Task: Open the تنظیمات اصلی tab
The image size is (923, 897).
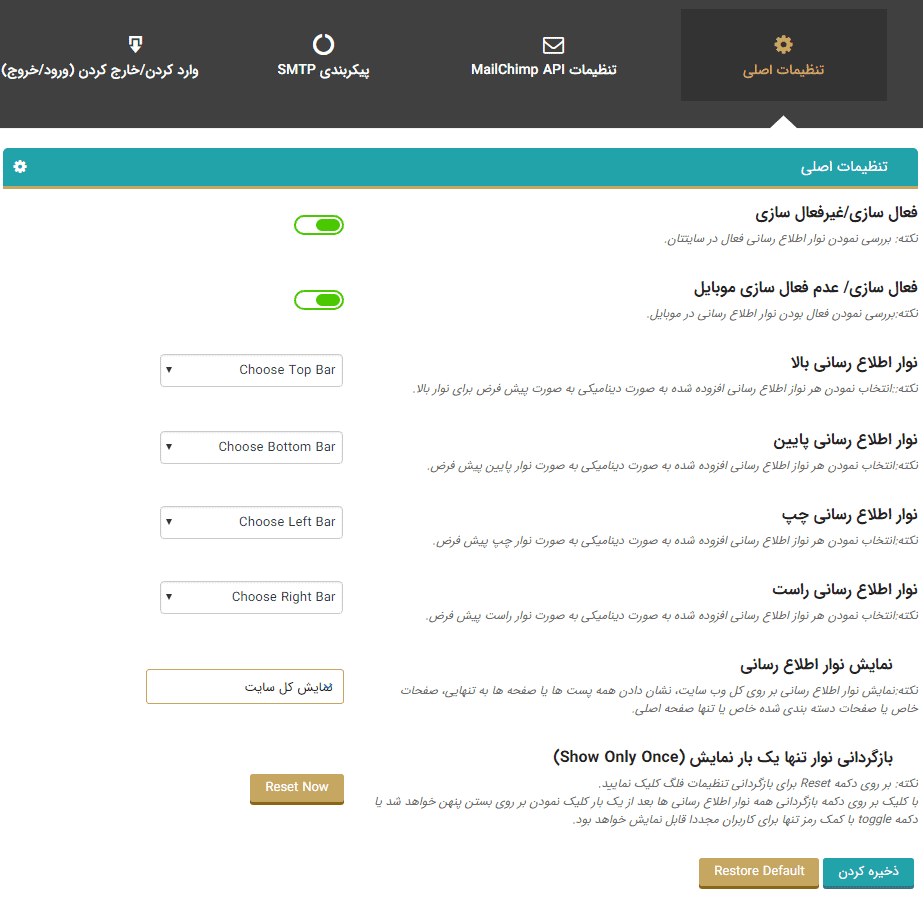Action: tap(783, 55)
